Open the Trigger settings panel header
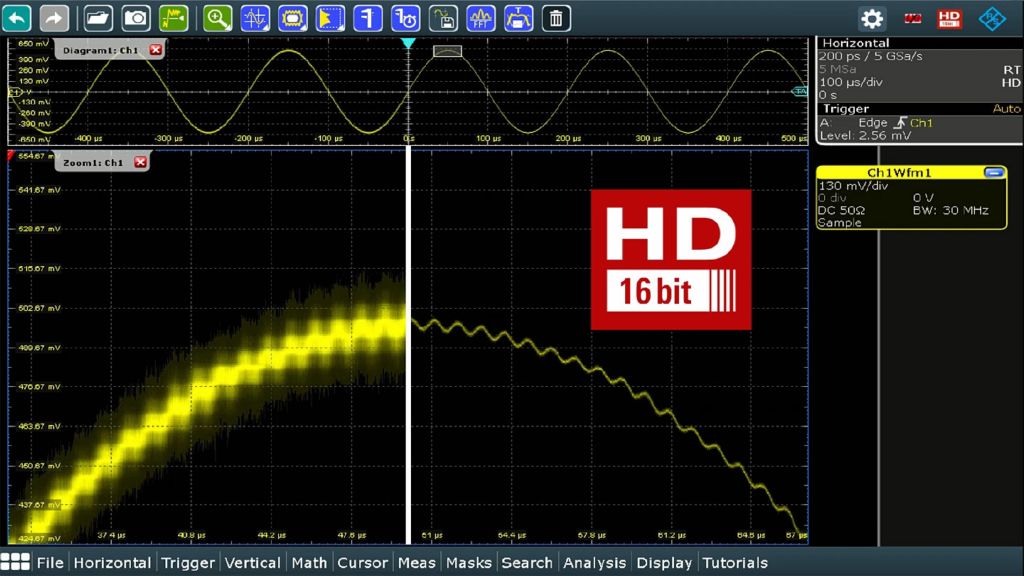Screen dimensions: 1024x576 pos(846,108)
